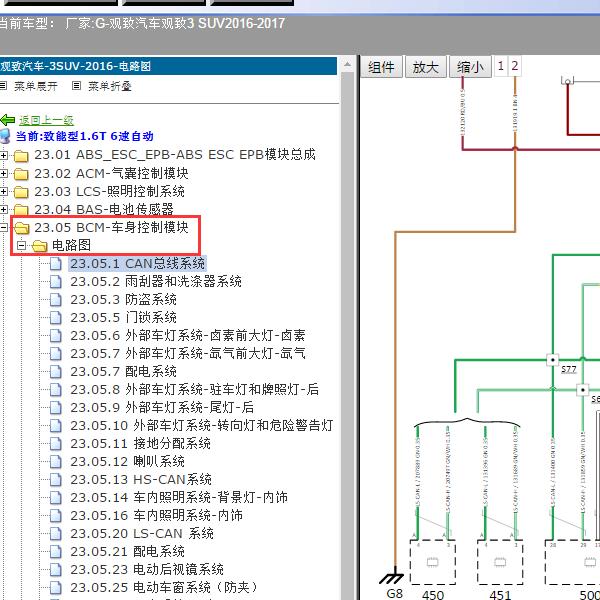This screenshot has height=600, width=600.
Task: Click the document icon of 23.05.7 氙气前大灯
Action: pos(56,354)
